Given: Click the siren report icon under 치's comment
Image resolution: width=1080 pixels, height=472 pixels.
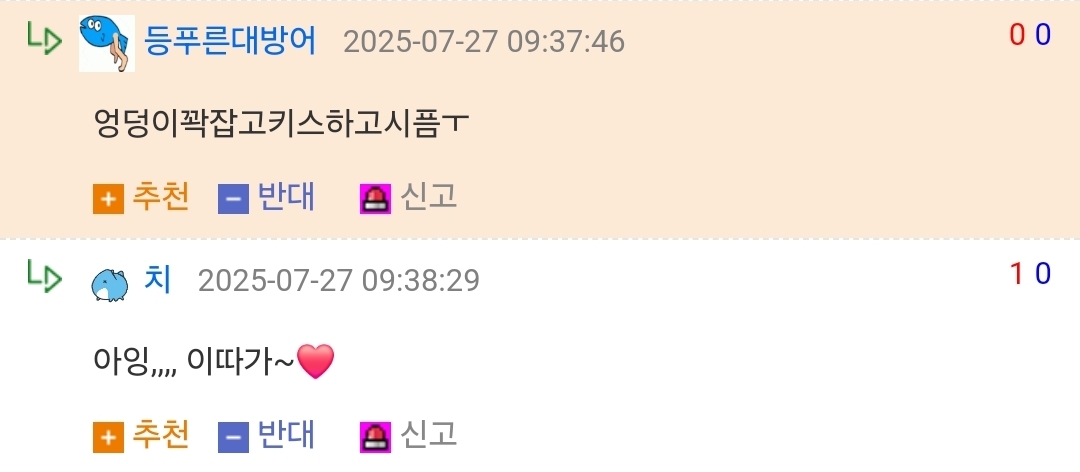Looking at the screenshot, I should pos(375,438).
